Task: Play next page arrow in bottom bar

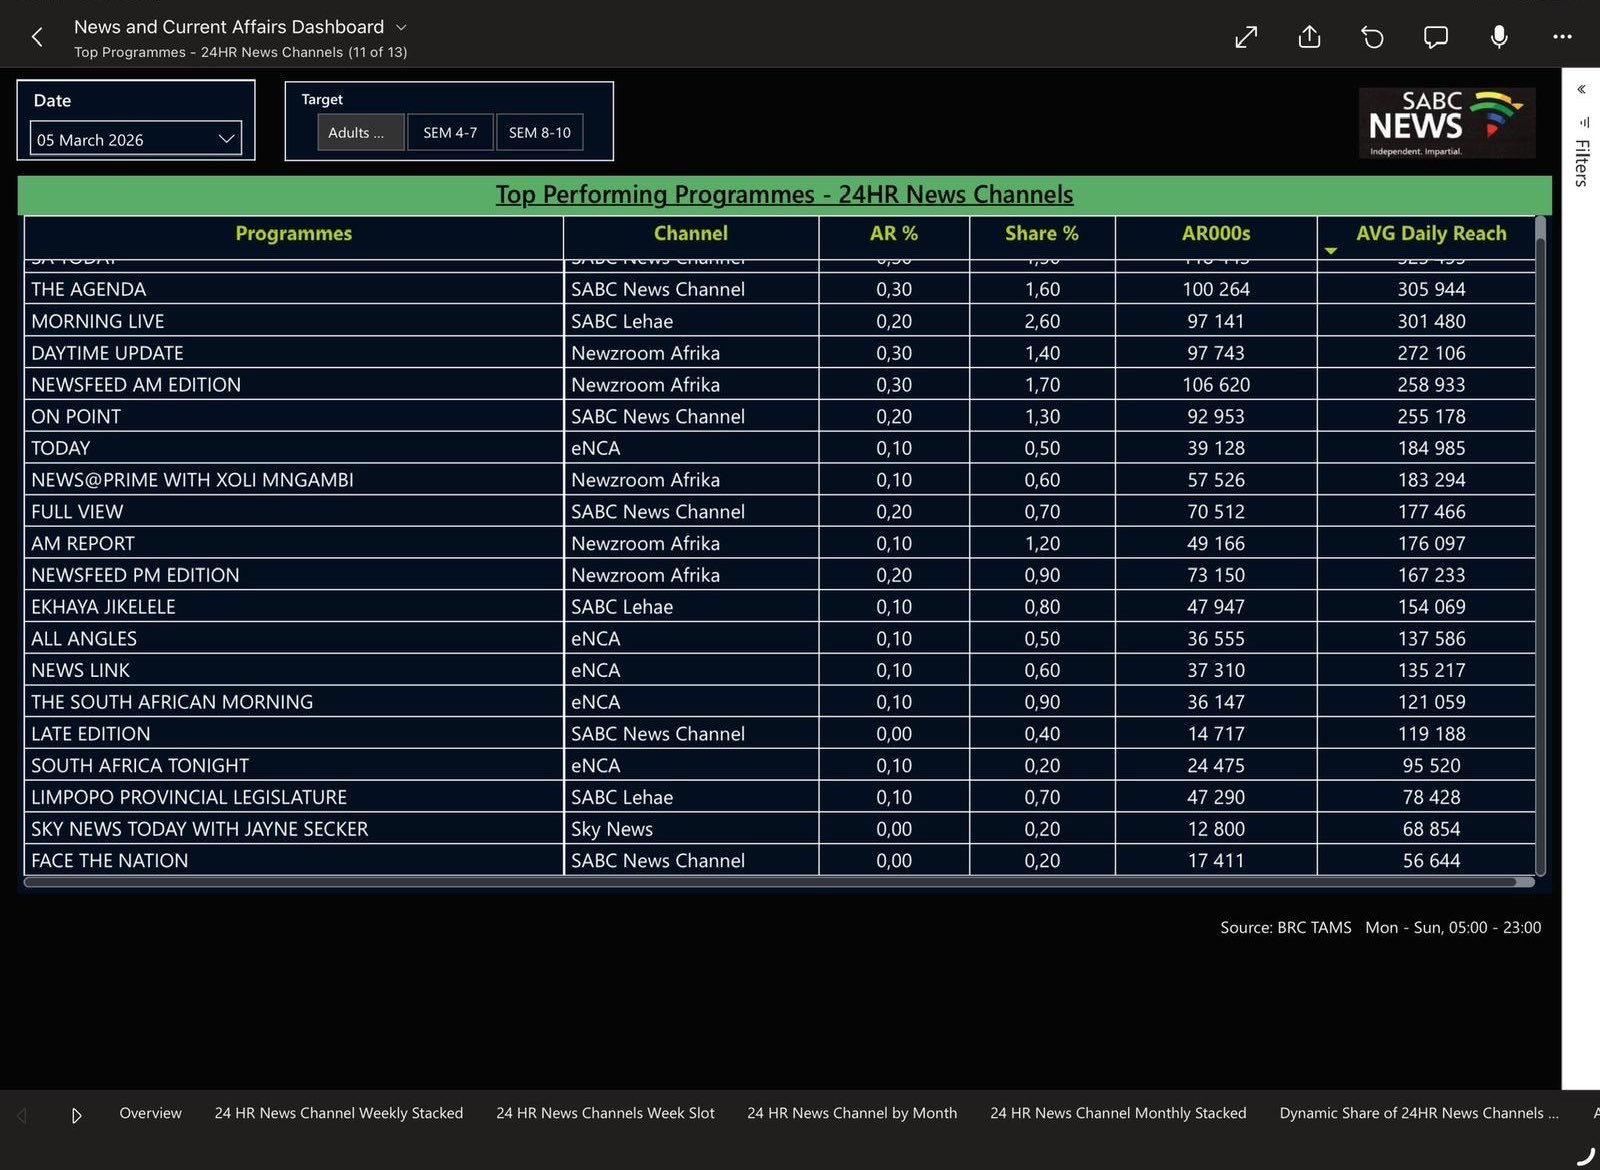Action: tap(77, 1114)
